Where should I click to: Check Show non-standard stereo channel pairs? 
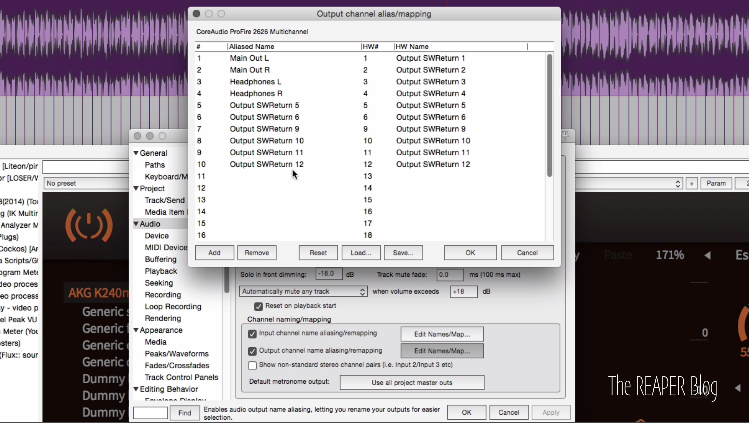click(252, 365)
